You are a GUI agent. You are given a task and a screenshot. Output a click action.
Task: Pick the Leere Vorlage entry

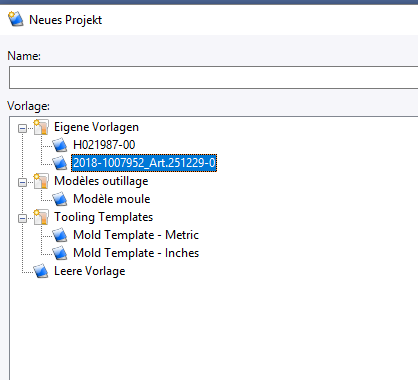[x=90, y=271]
